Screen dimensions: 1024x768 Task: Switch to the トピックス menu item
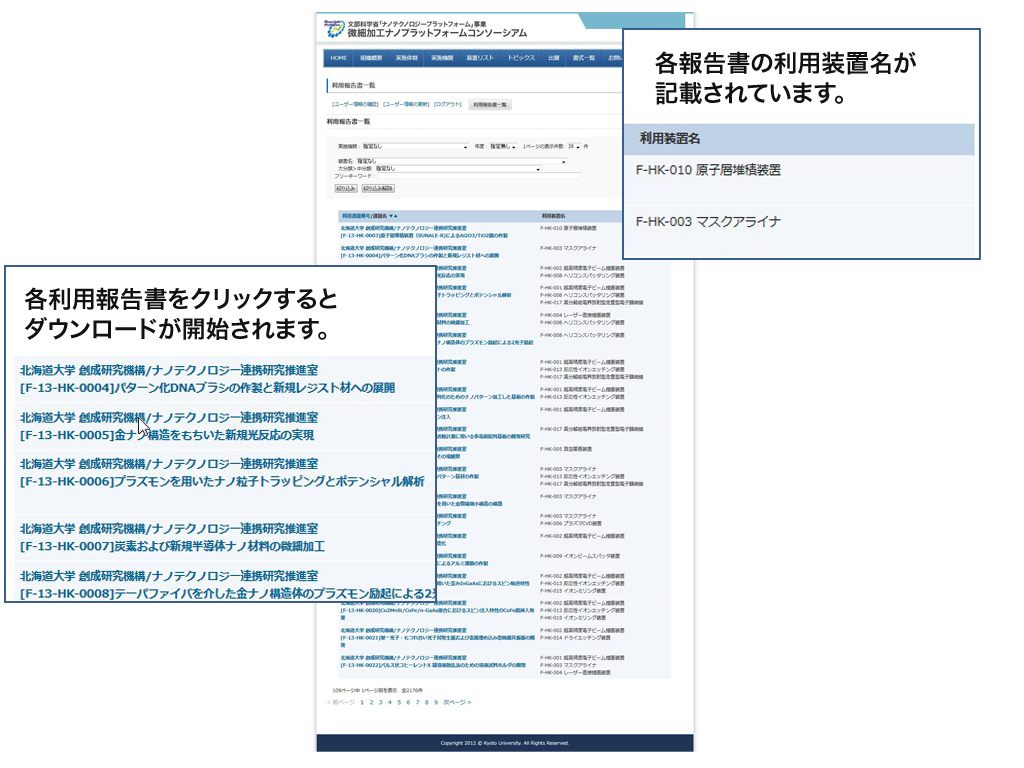[x=520, y=58]
